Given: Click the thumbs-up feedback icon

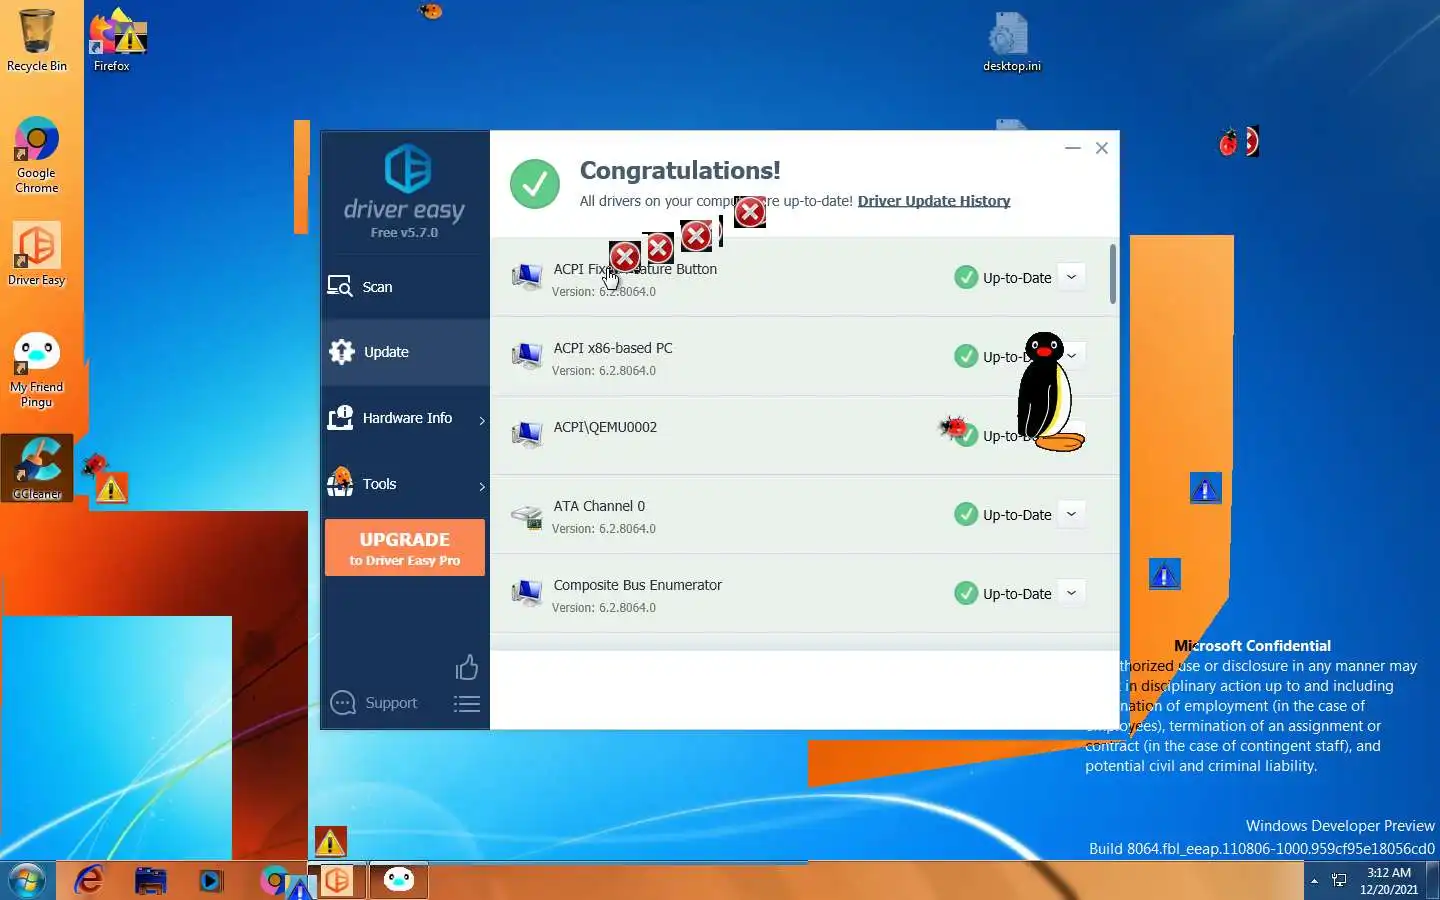Looking at the screenshot, I should click(x=467, y=667).
